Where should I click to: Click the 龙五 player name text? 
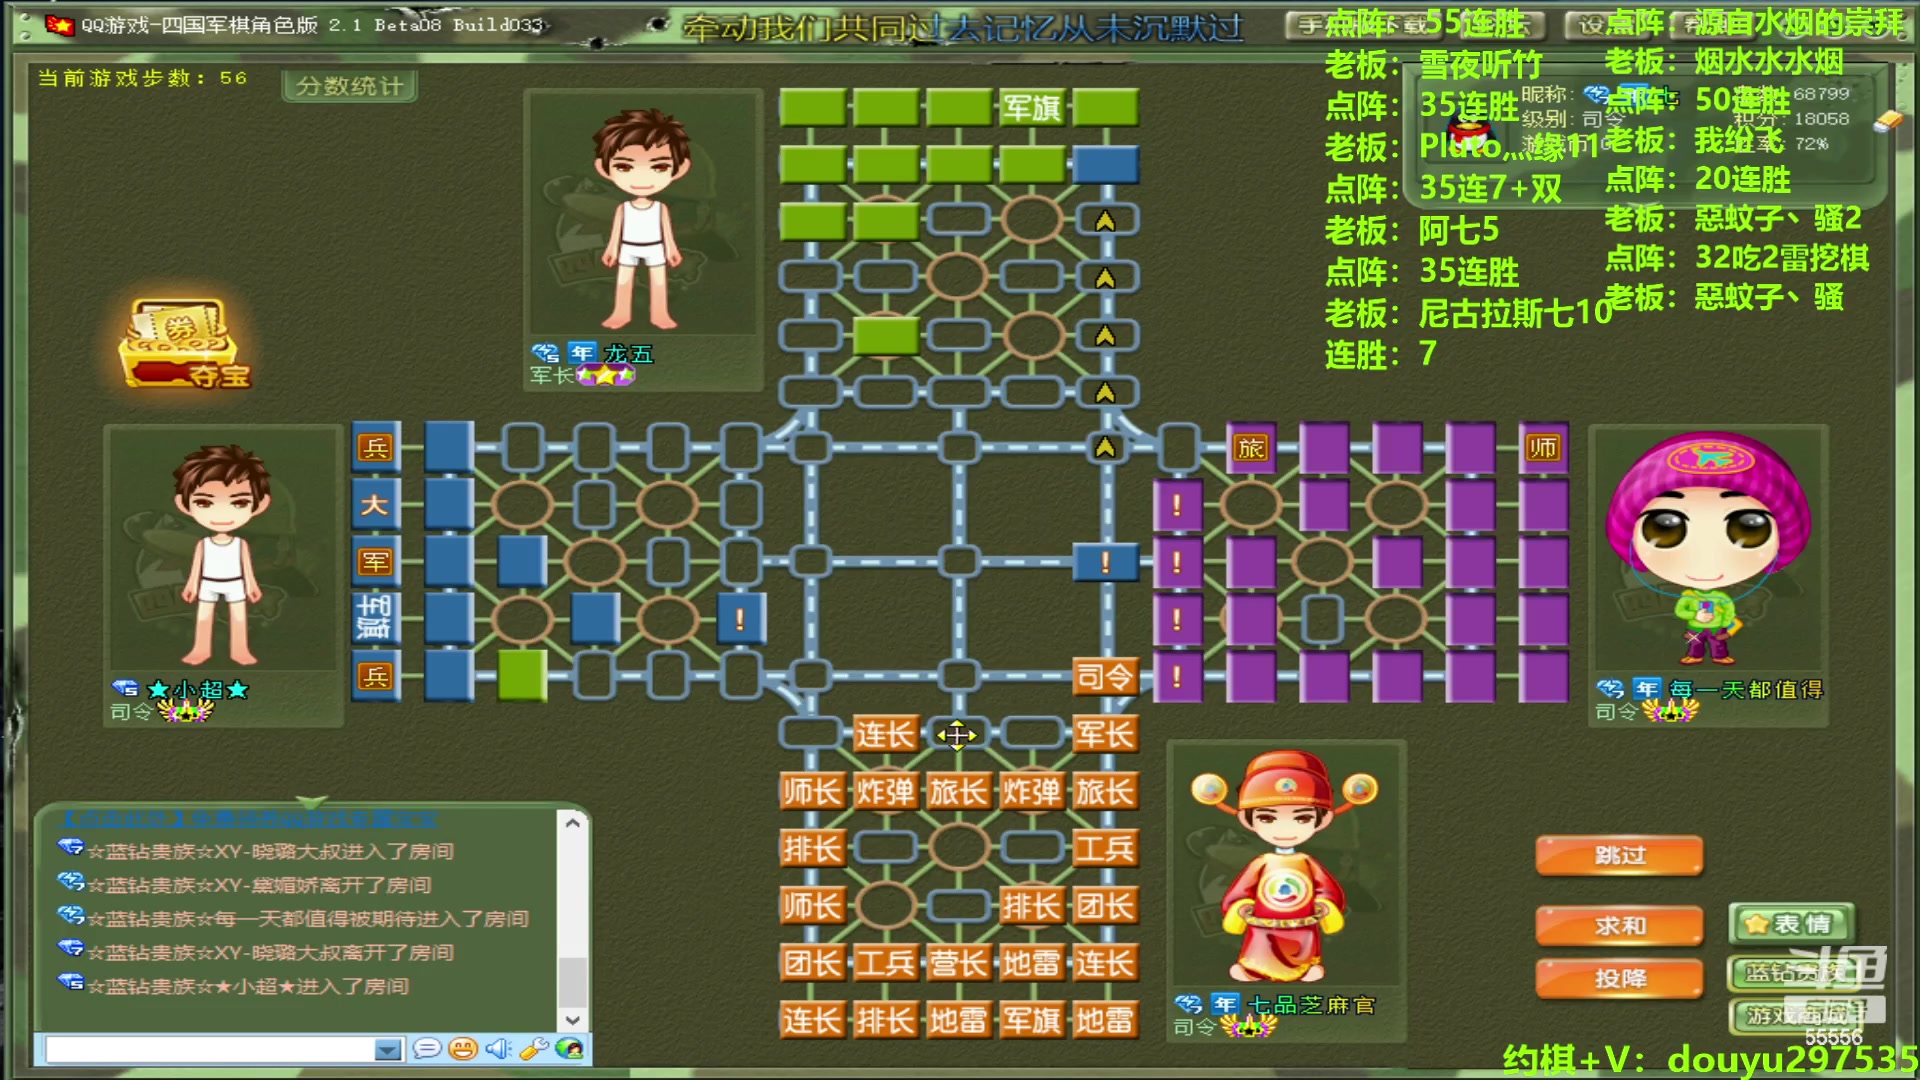click(628, 353)
